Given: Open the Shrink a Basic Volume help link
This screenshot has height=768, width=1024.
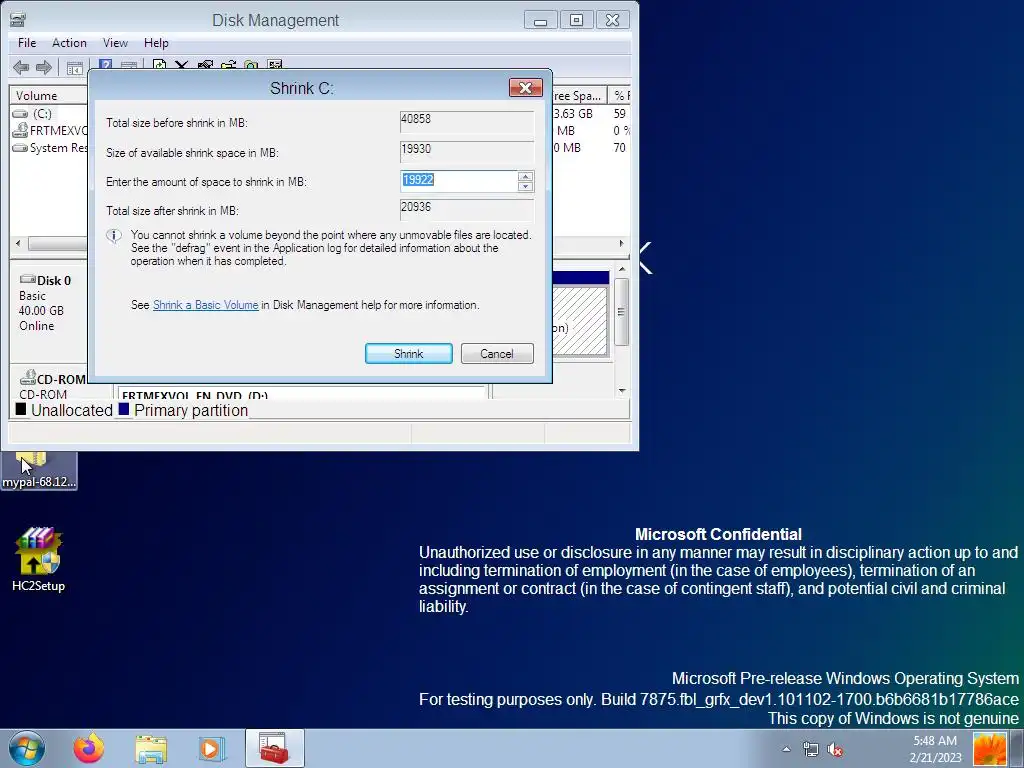Looking at the screenshot, I should point(206,305).
